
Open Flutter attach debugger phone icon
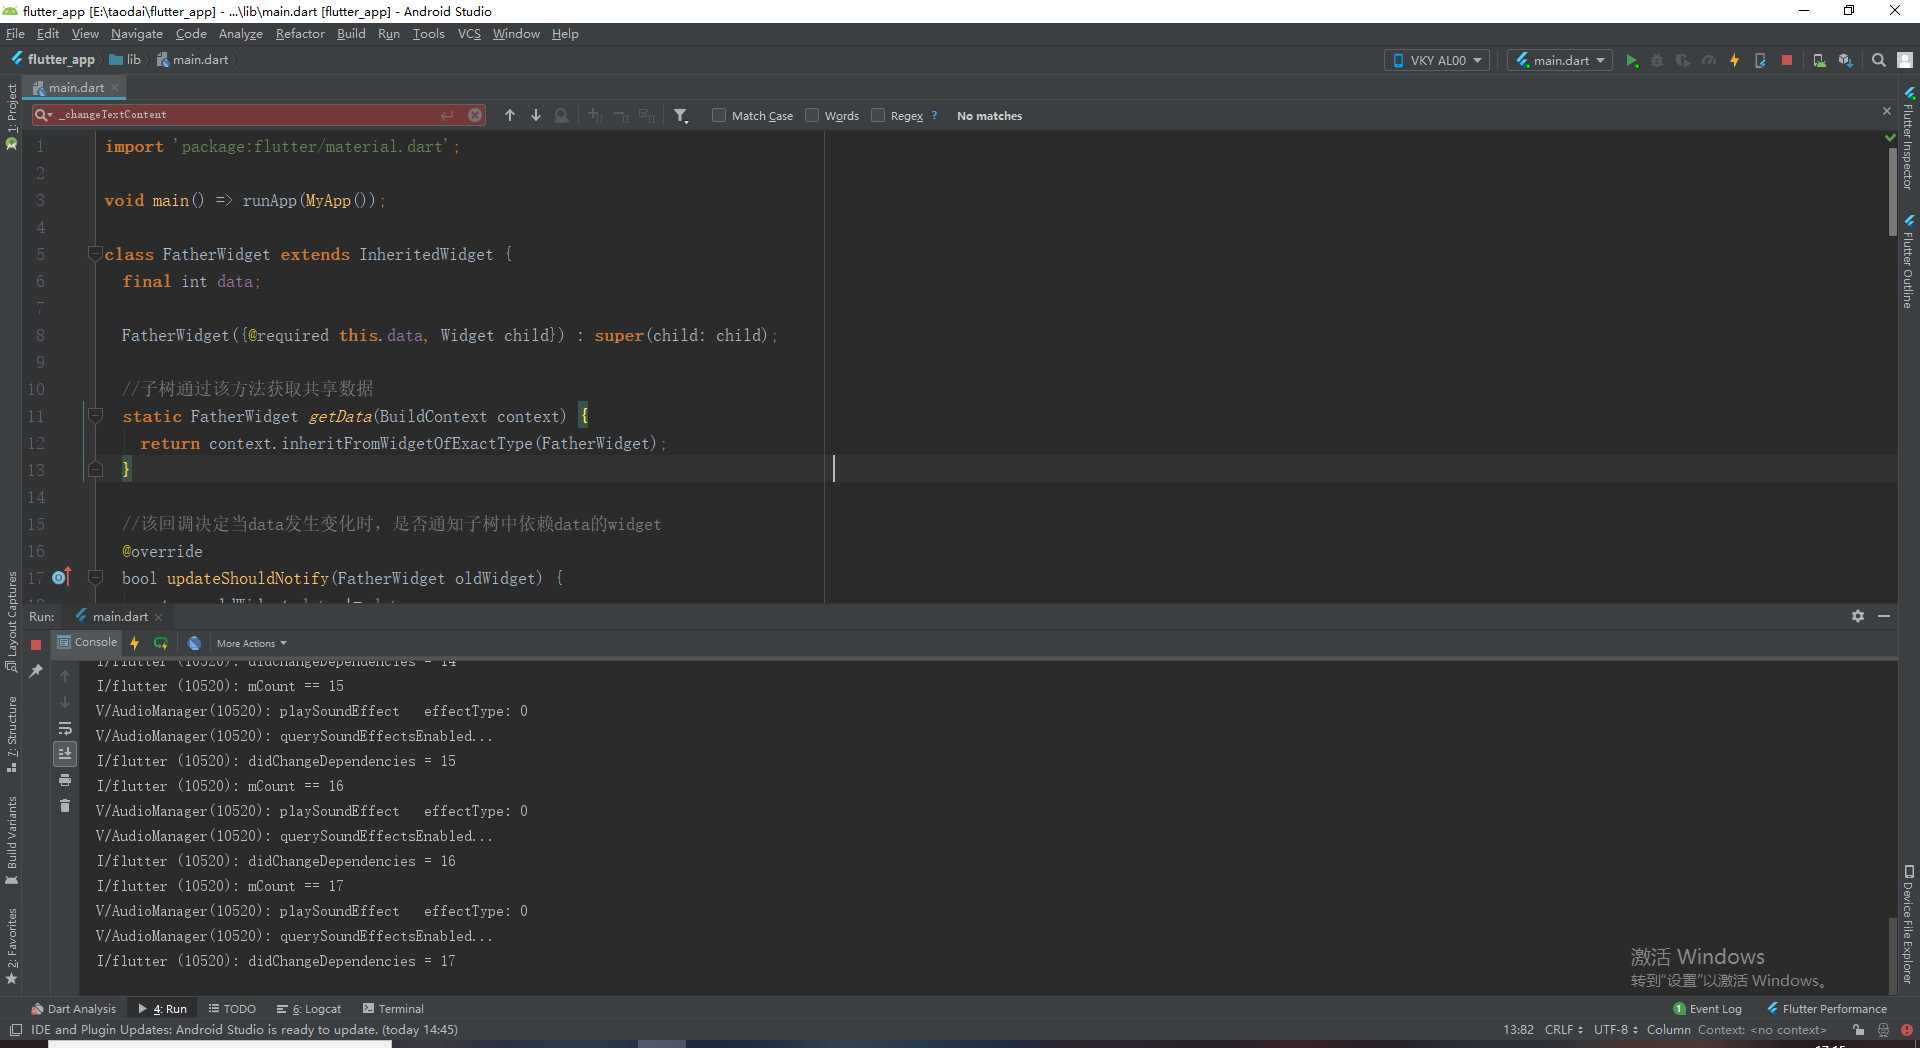(1760, 61)
